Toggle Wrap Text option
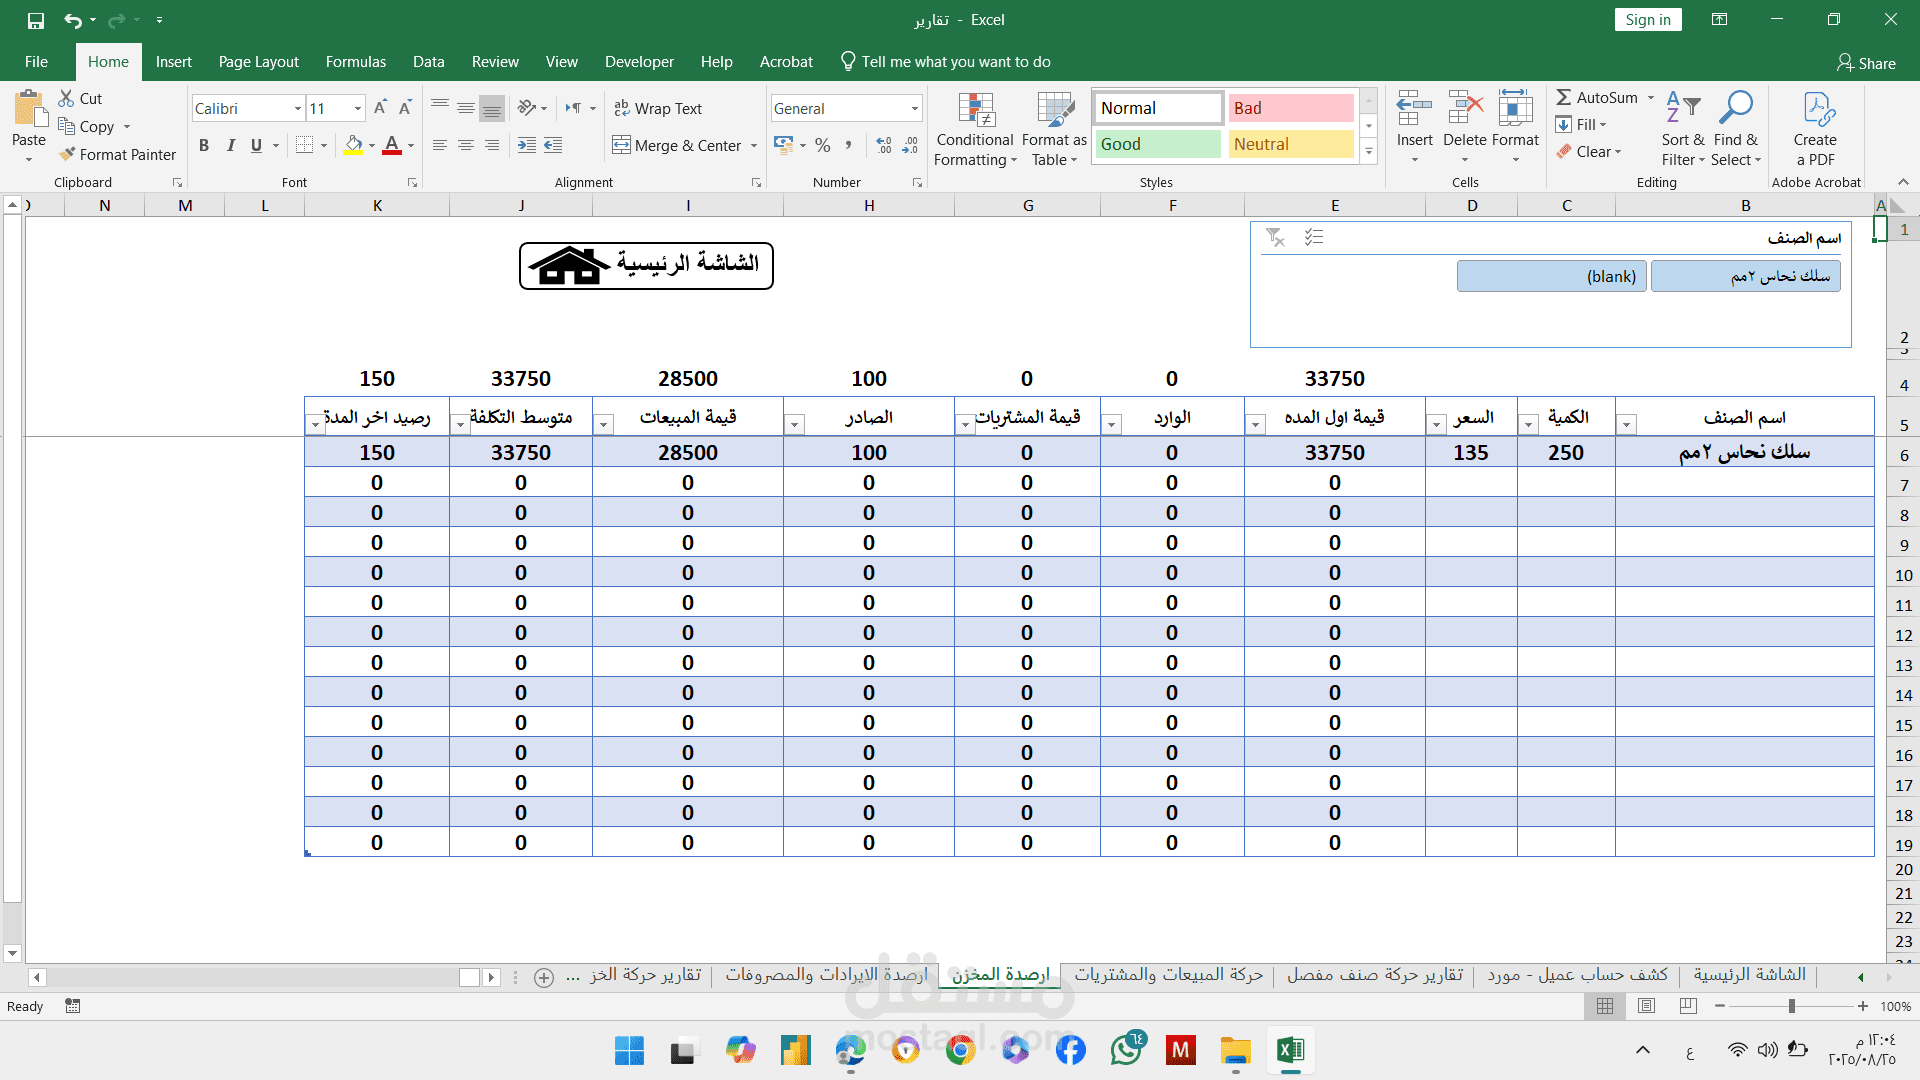 pos(658,108)
